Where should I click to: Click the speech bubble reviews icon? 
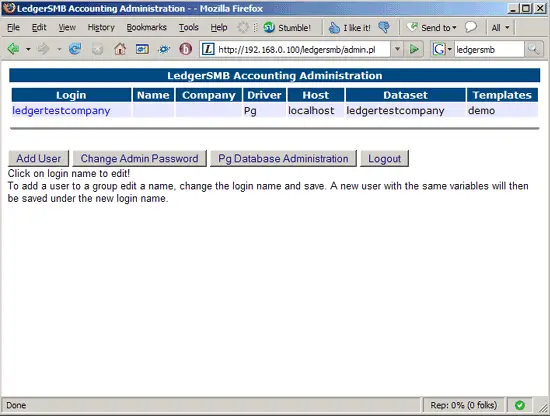[x=471, y=27]
